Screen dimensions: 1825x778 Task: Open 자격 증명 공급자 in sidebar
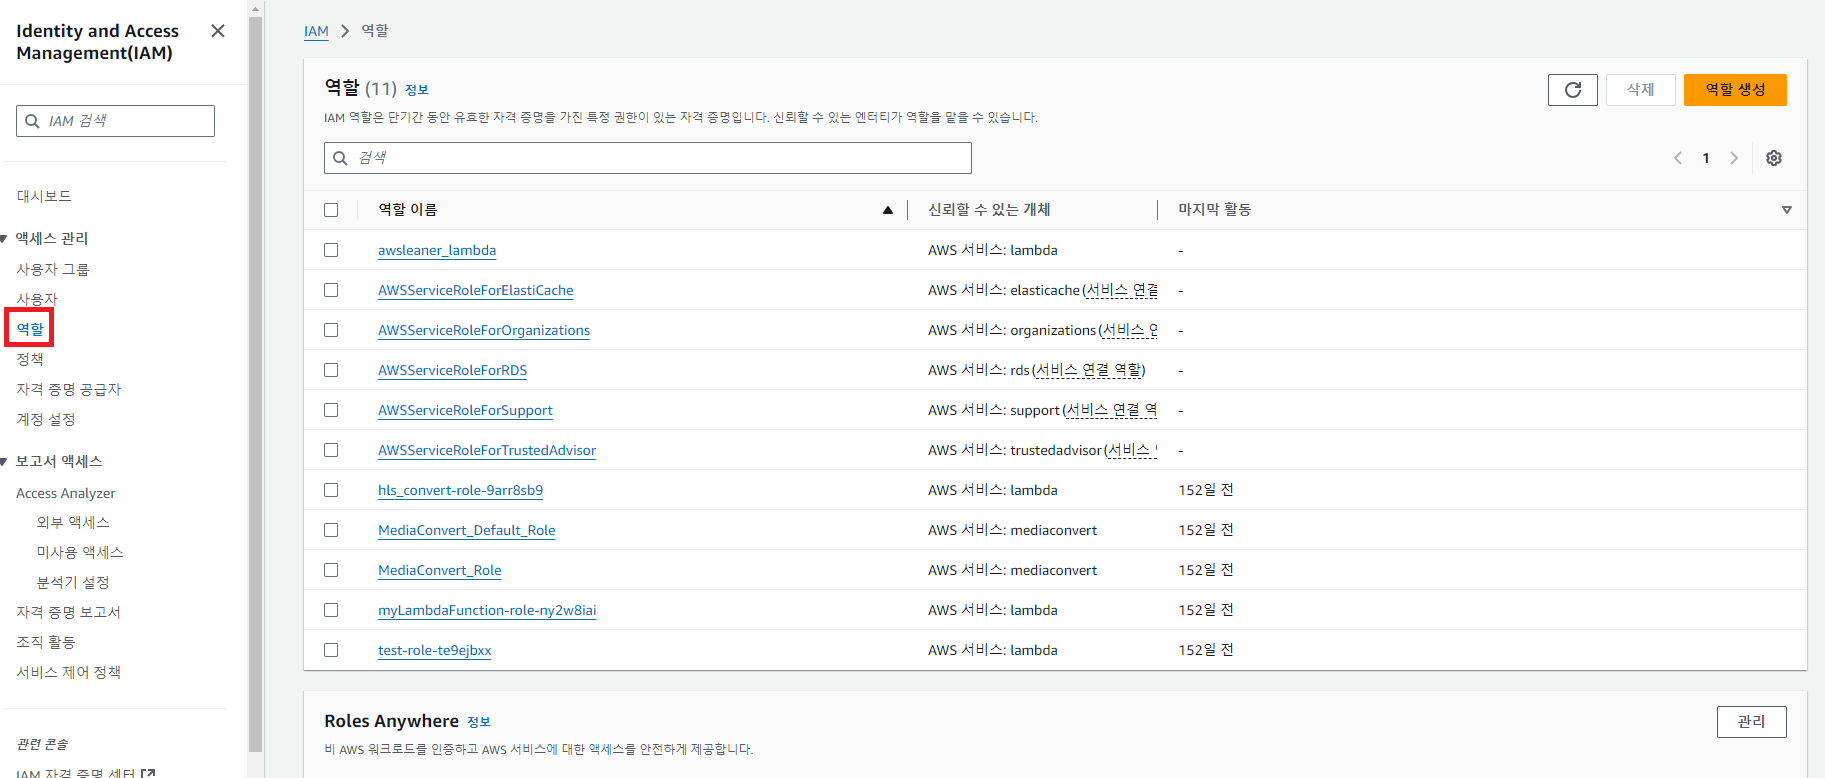tap(68, 389)
